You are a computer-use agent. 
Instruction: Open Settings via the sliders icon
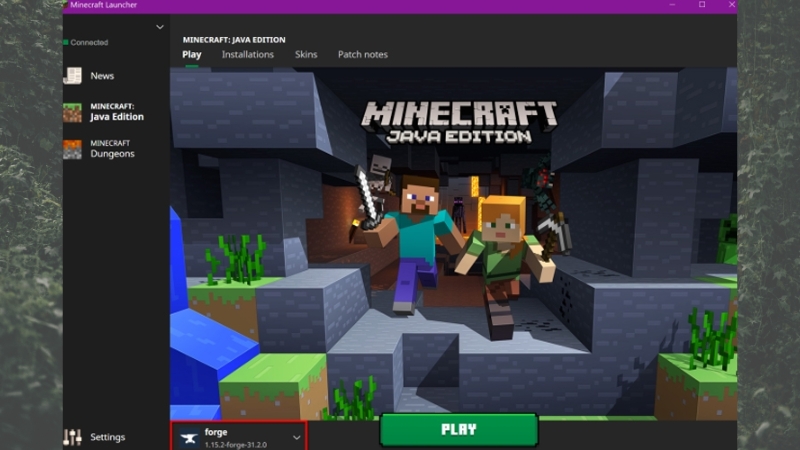pyautogui.click(x=72, y=437)
